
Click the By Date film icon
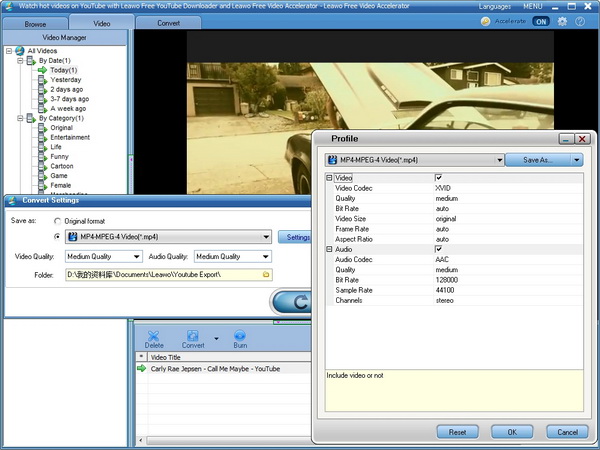point(31,60)
